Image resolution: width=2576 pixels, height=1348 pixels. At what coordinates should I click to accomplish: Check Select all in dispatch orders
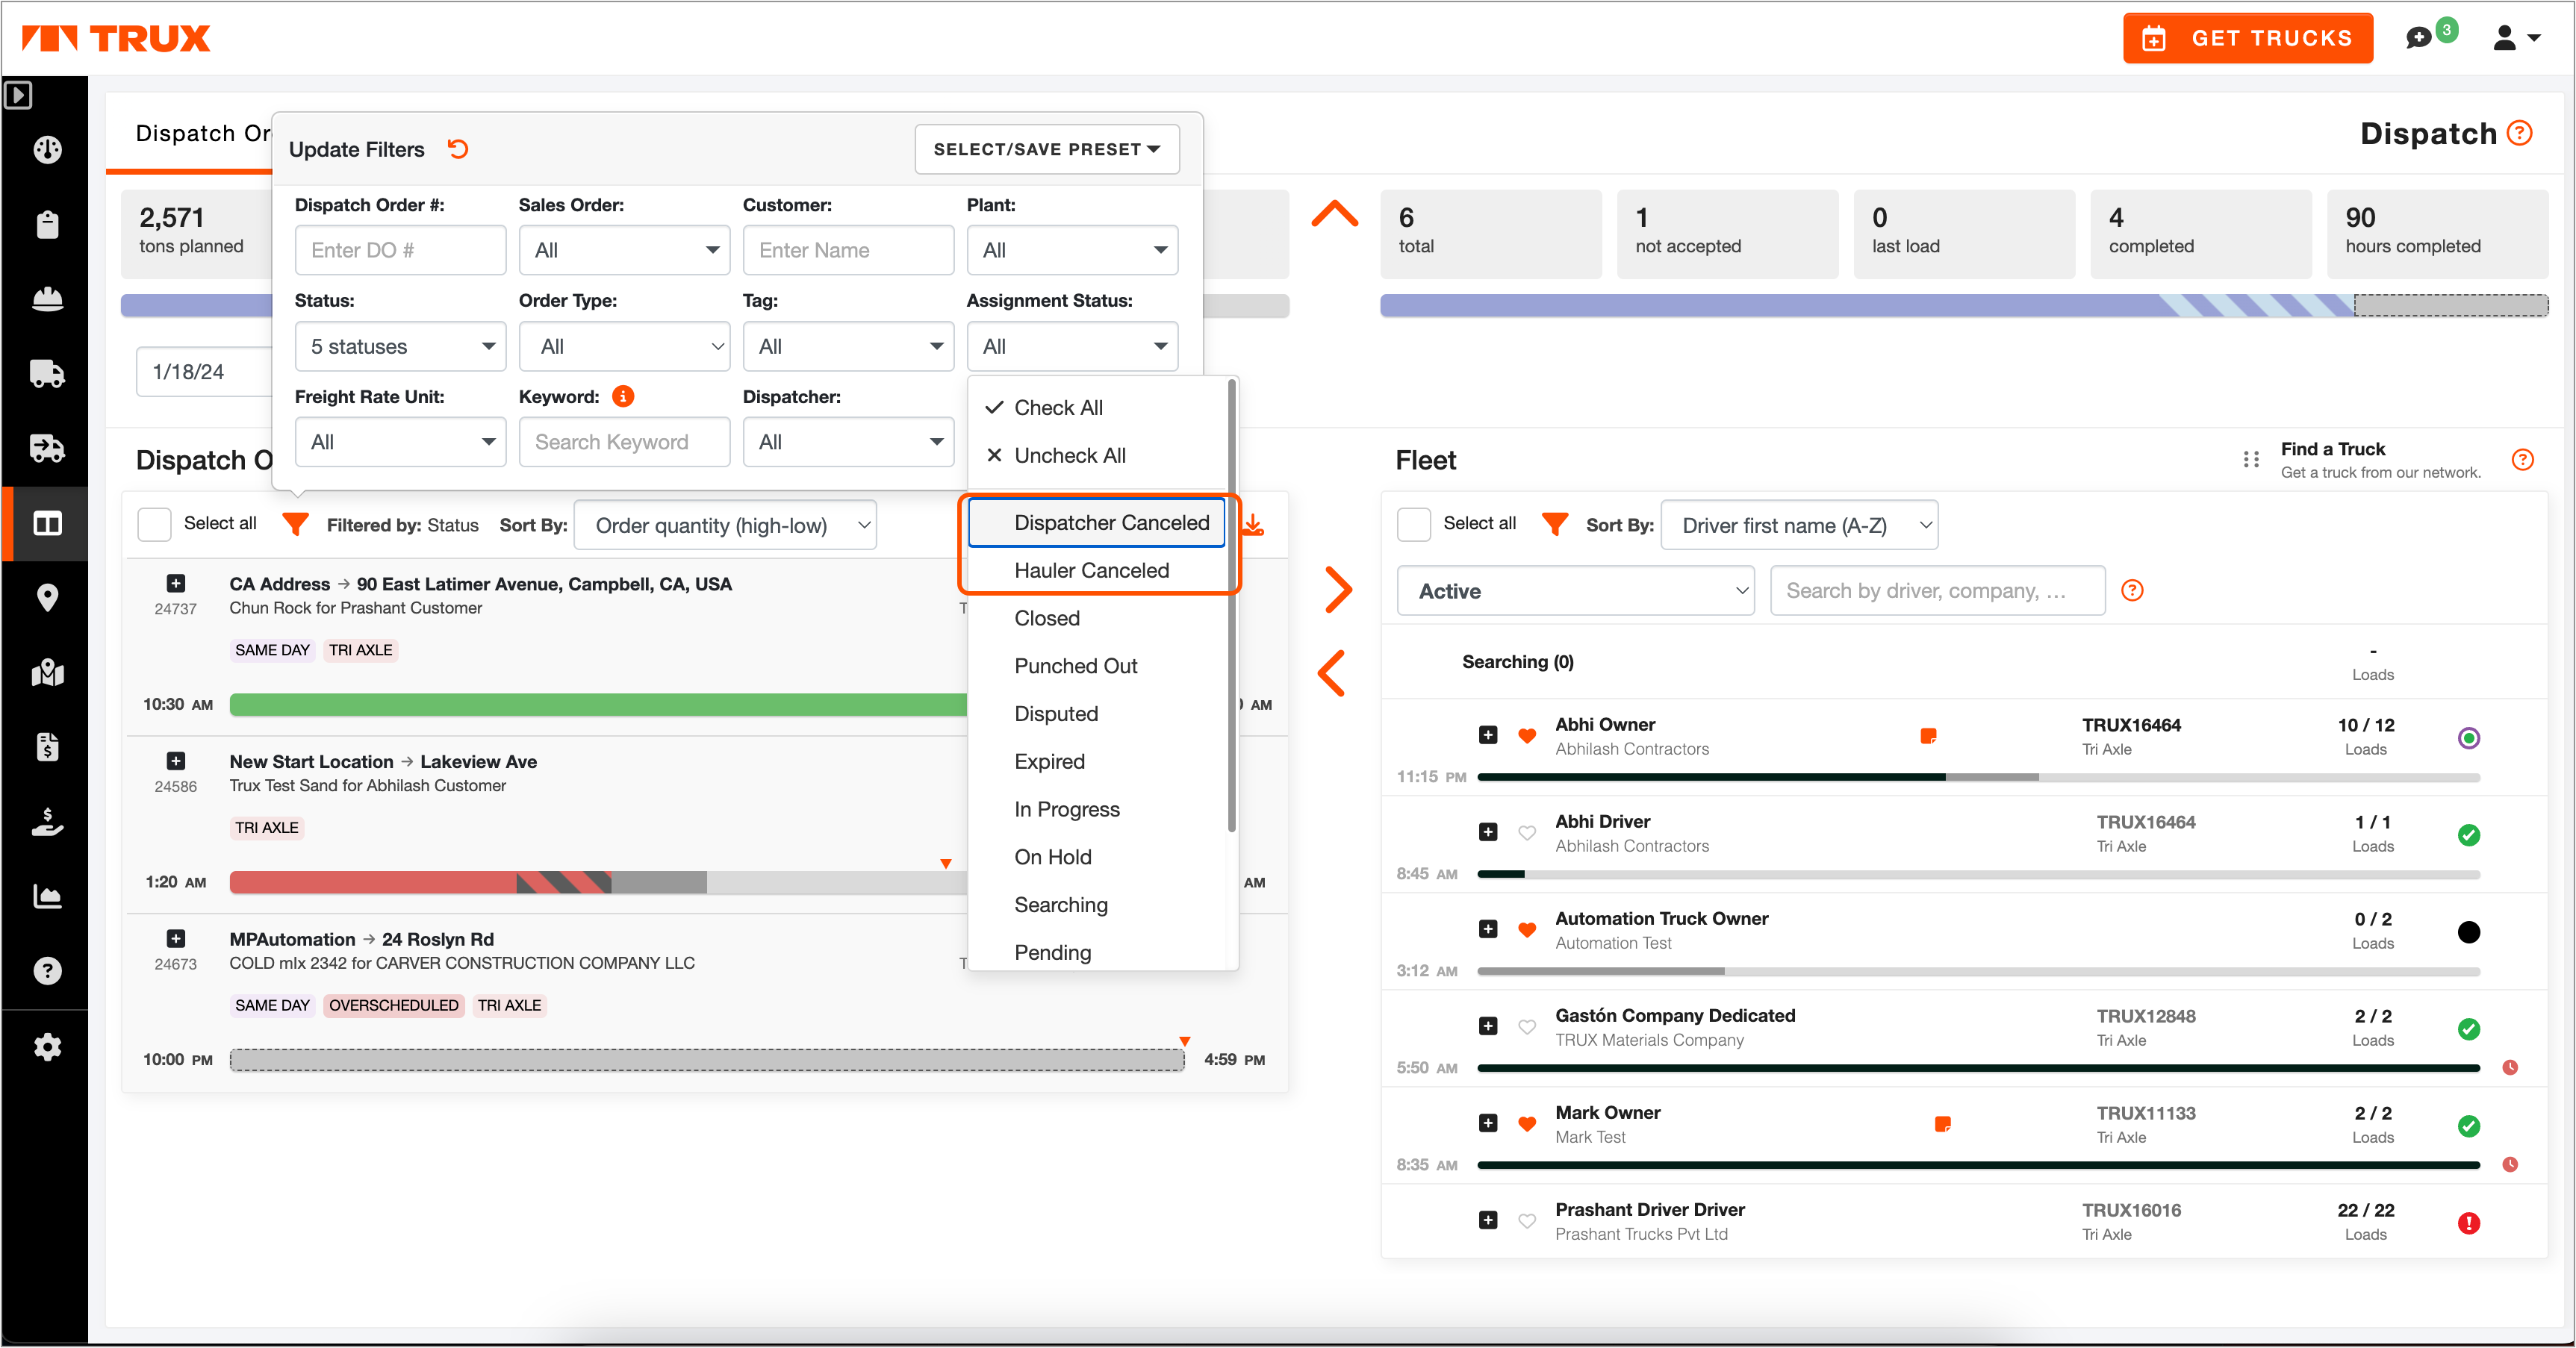[154, 524]
